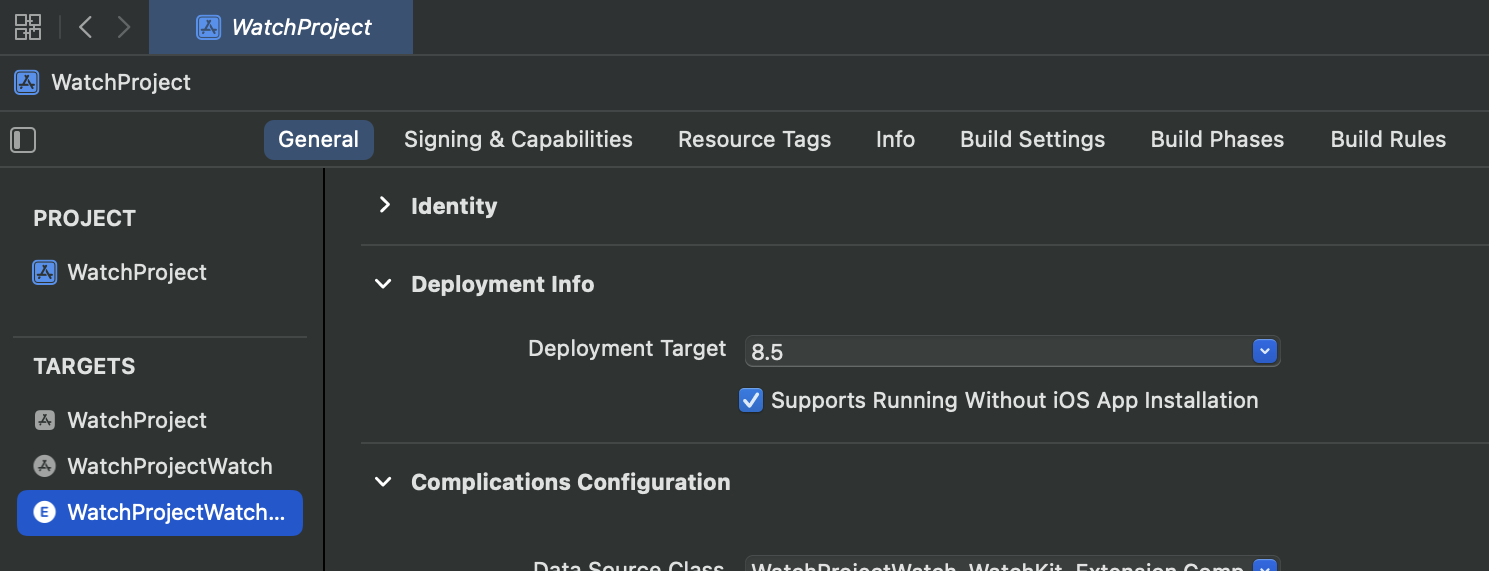Uncheck Supports Running Without iOS App Installation
The height and width of the screenshot is (571, 1489).
click(x=751, y=401)
